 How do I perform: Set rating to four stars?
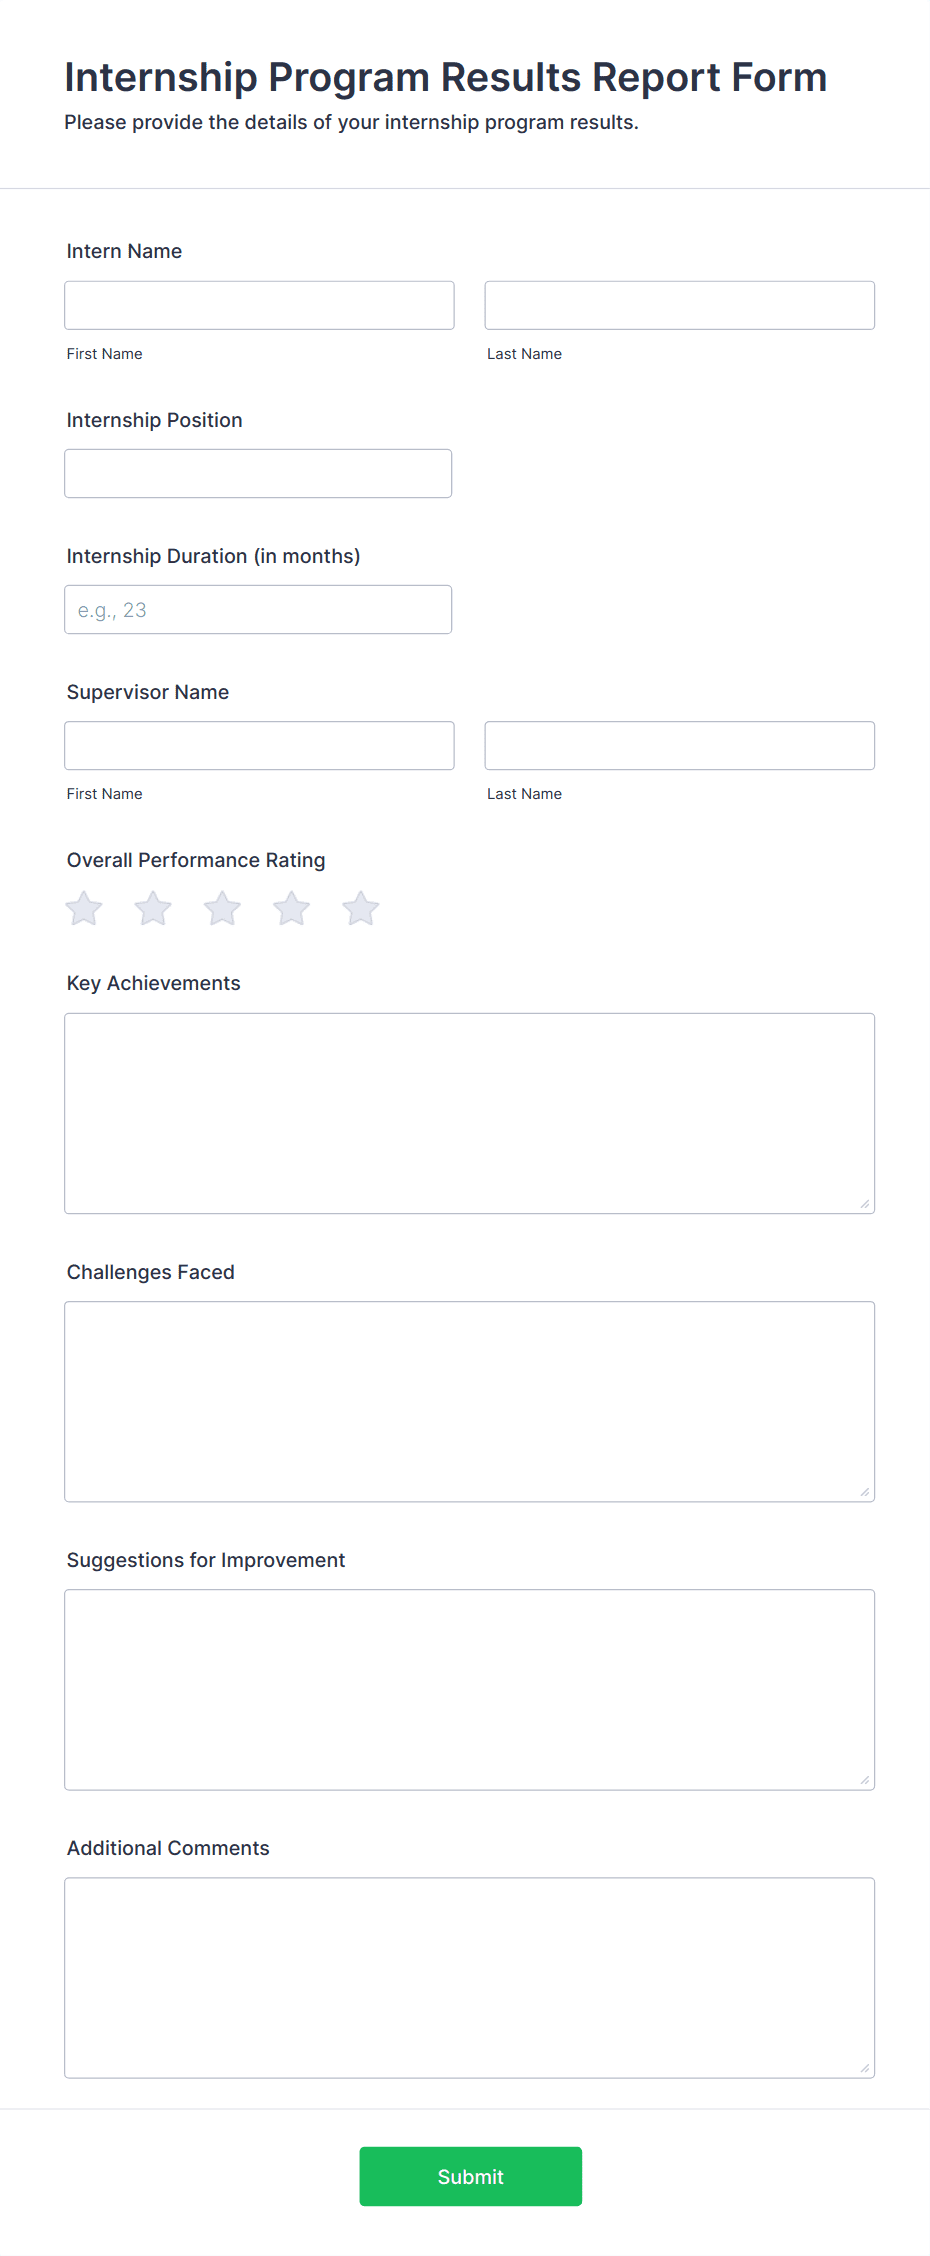292,909
